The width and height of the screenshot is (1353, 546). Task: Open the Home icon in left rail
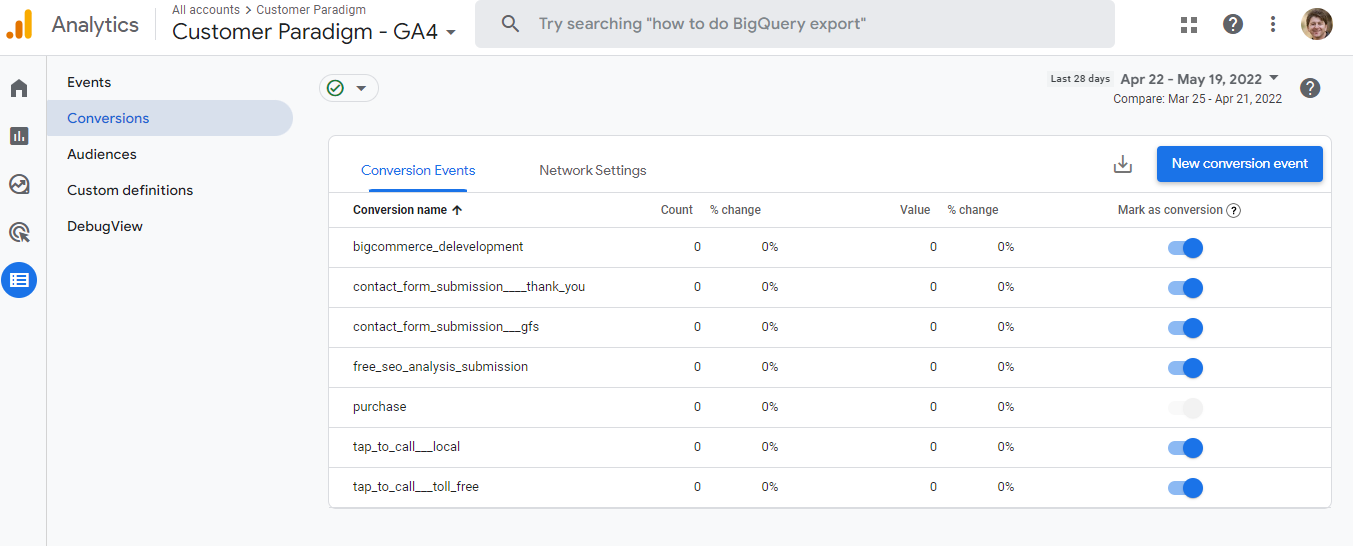19,89
